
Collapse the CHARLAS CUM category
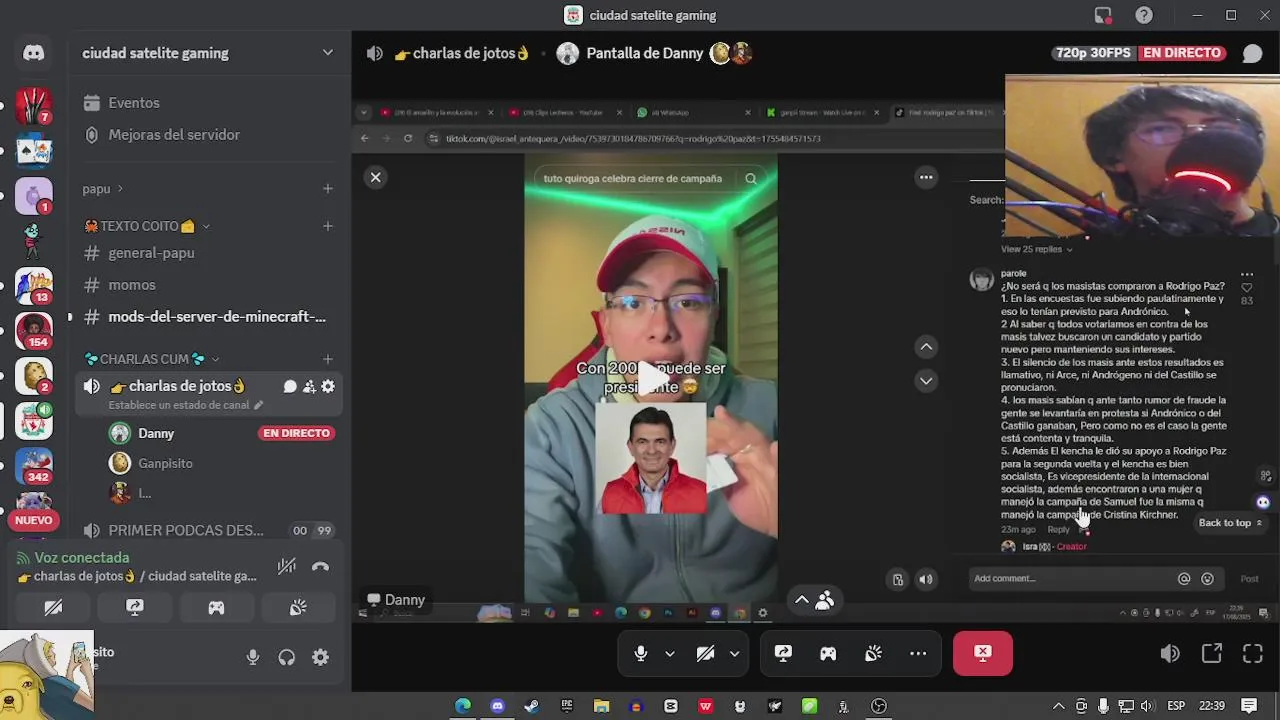(152, 359)
